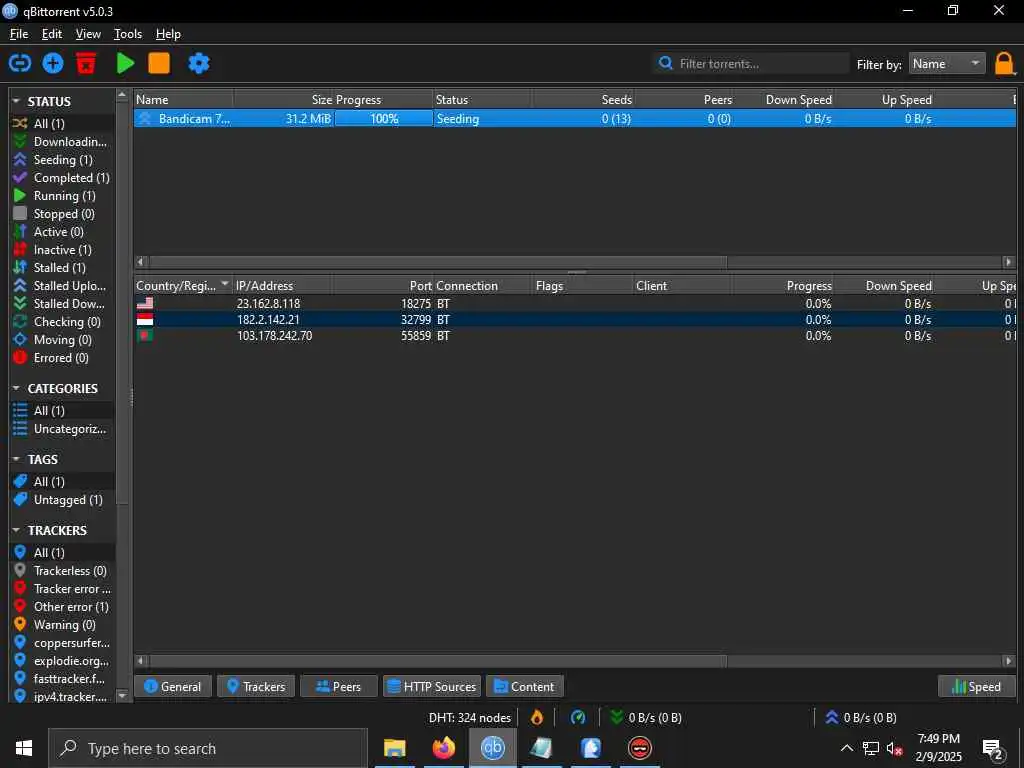
Task: Select the peer 103.178.242.70
Action: pyautogui.click(x=575, y=336)
